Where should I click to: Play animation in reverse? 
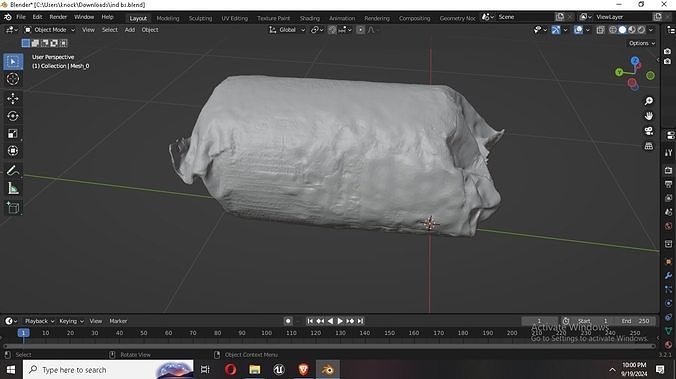coord(330,321)
